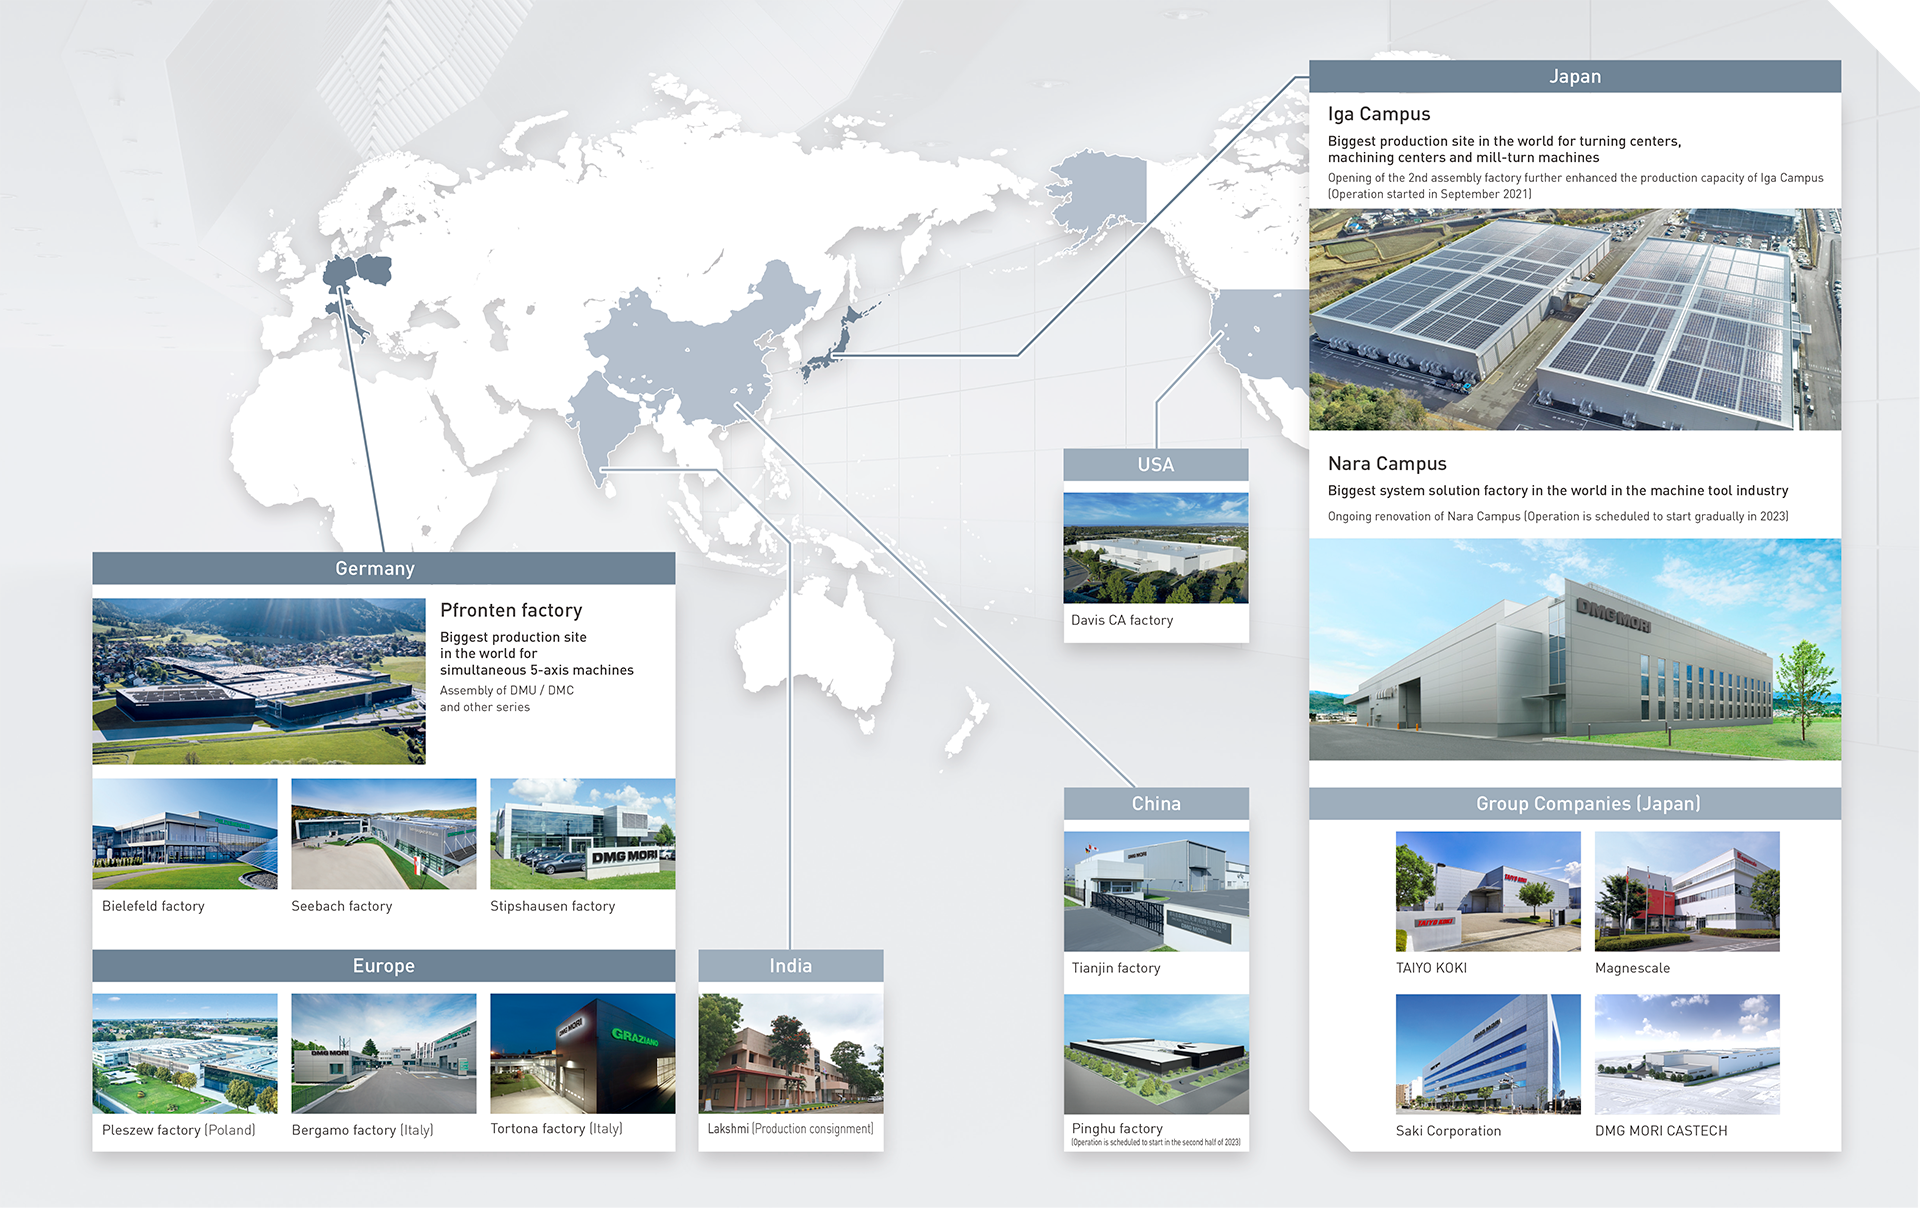Click the 'Bergamo factory (Italy)' caption
The width and height of the screenshot is (1920, 1208).
pos(363,1130)
